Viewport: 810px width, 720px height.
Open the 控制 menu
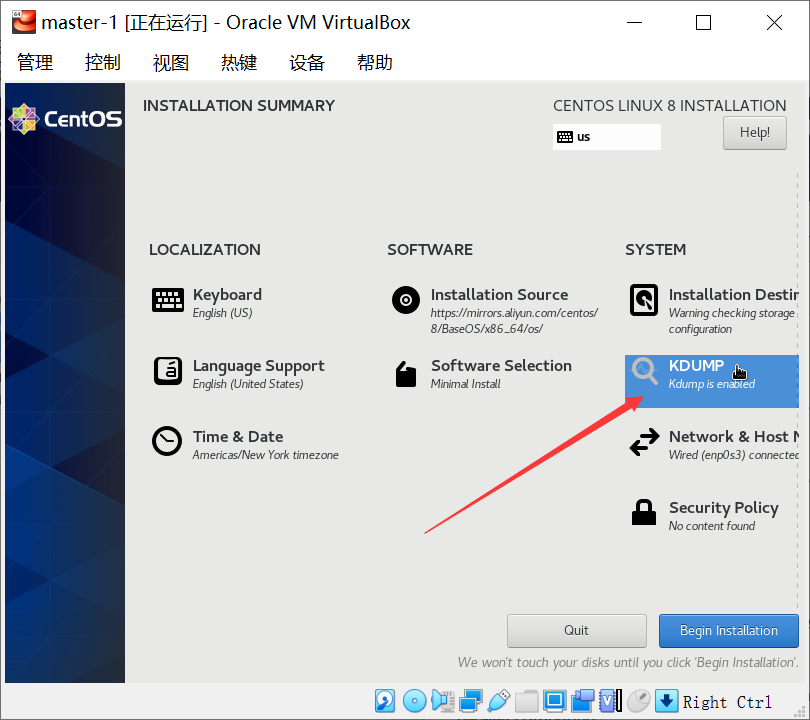[x=103, y=62]
